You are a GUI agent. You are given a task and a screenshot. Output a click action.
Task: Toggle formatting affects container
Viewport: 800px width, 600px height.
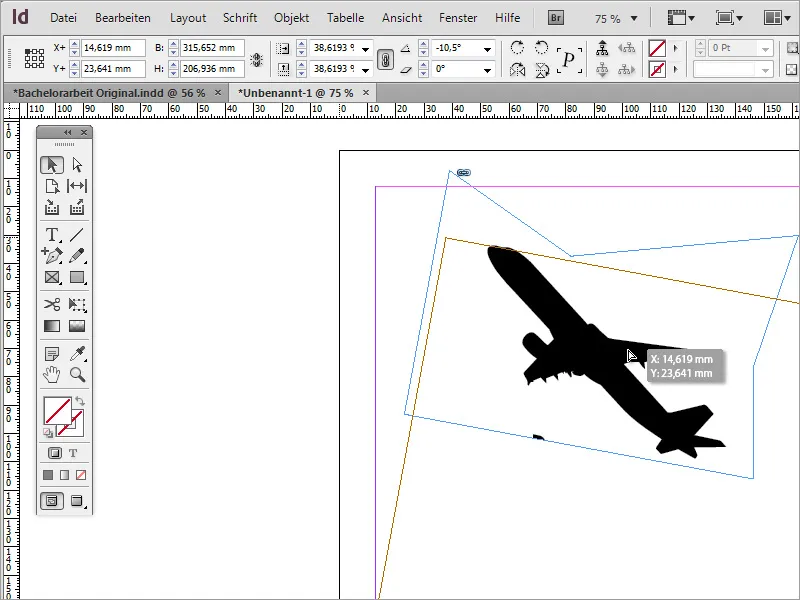tap(54, 453)
